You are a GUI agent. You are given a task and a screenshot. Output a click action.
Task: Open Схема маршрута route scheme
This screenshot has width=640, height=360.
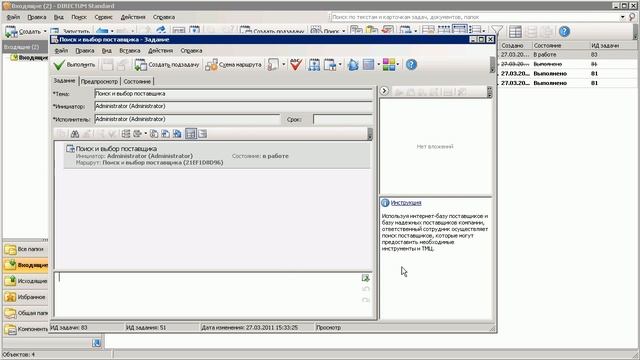click(x=233, y=64)
